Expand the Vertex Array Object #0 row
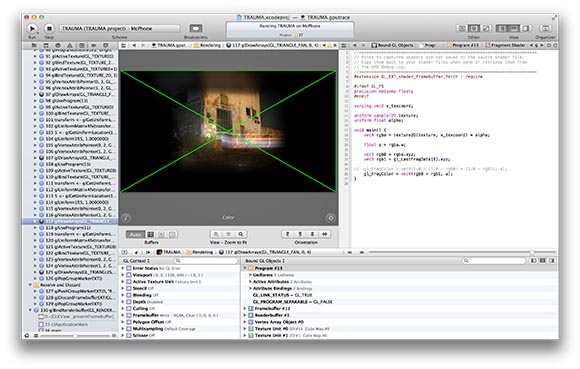The width and height of the screenshot is (580, 369). pyautogui.click(x=245, y=322)
